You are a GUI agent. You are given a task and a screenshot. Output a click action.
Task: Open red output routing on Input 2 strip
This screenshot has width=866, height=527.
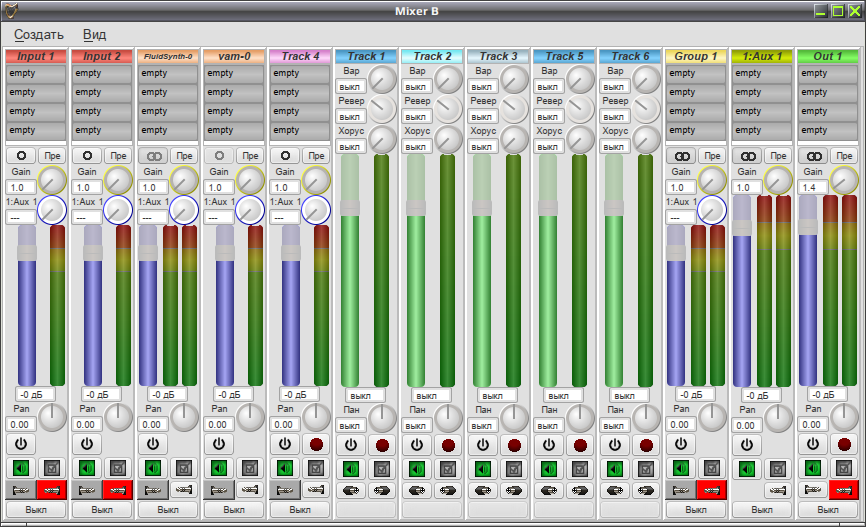click(x=118, y=490)
